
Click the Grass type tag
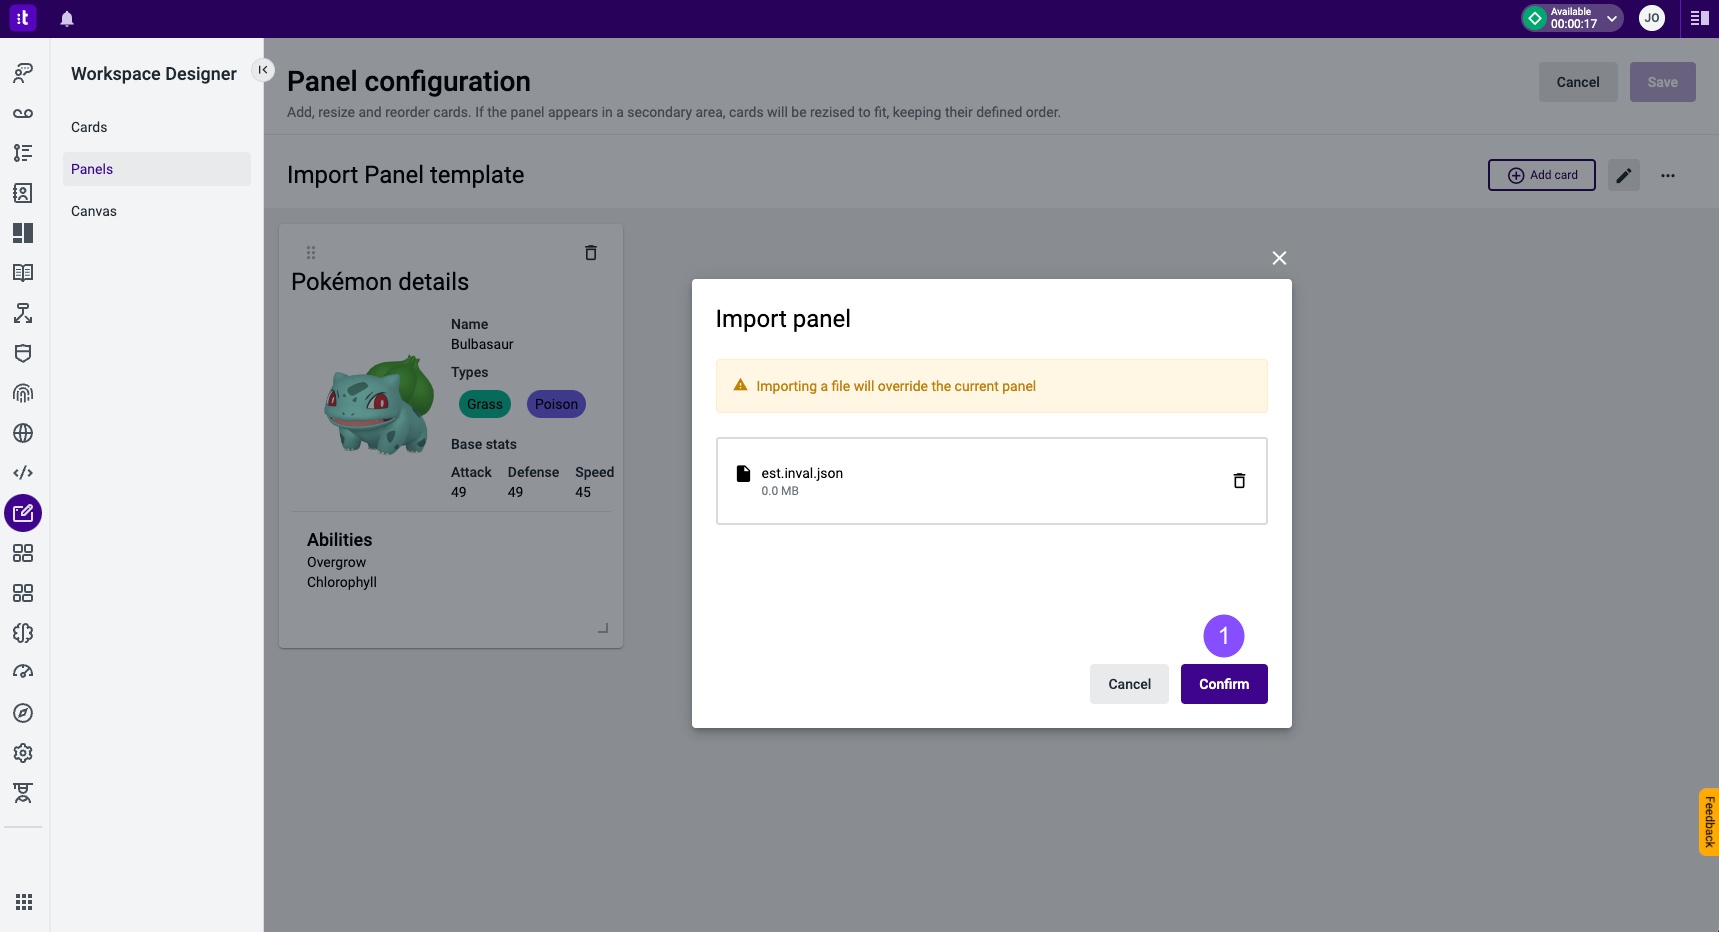point(485,404)
